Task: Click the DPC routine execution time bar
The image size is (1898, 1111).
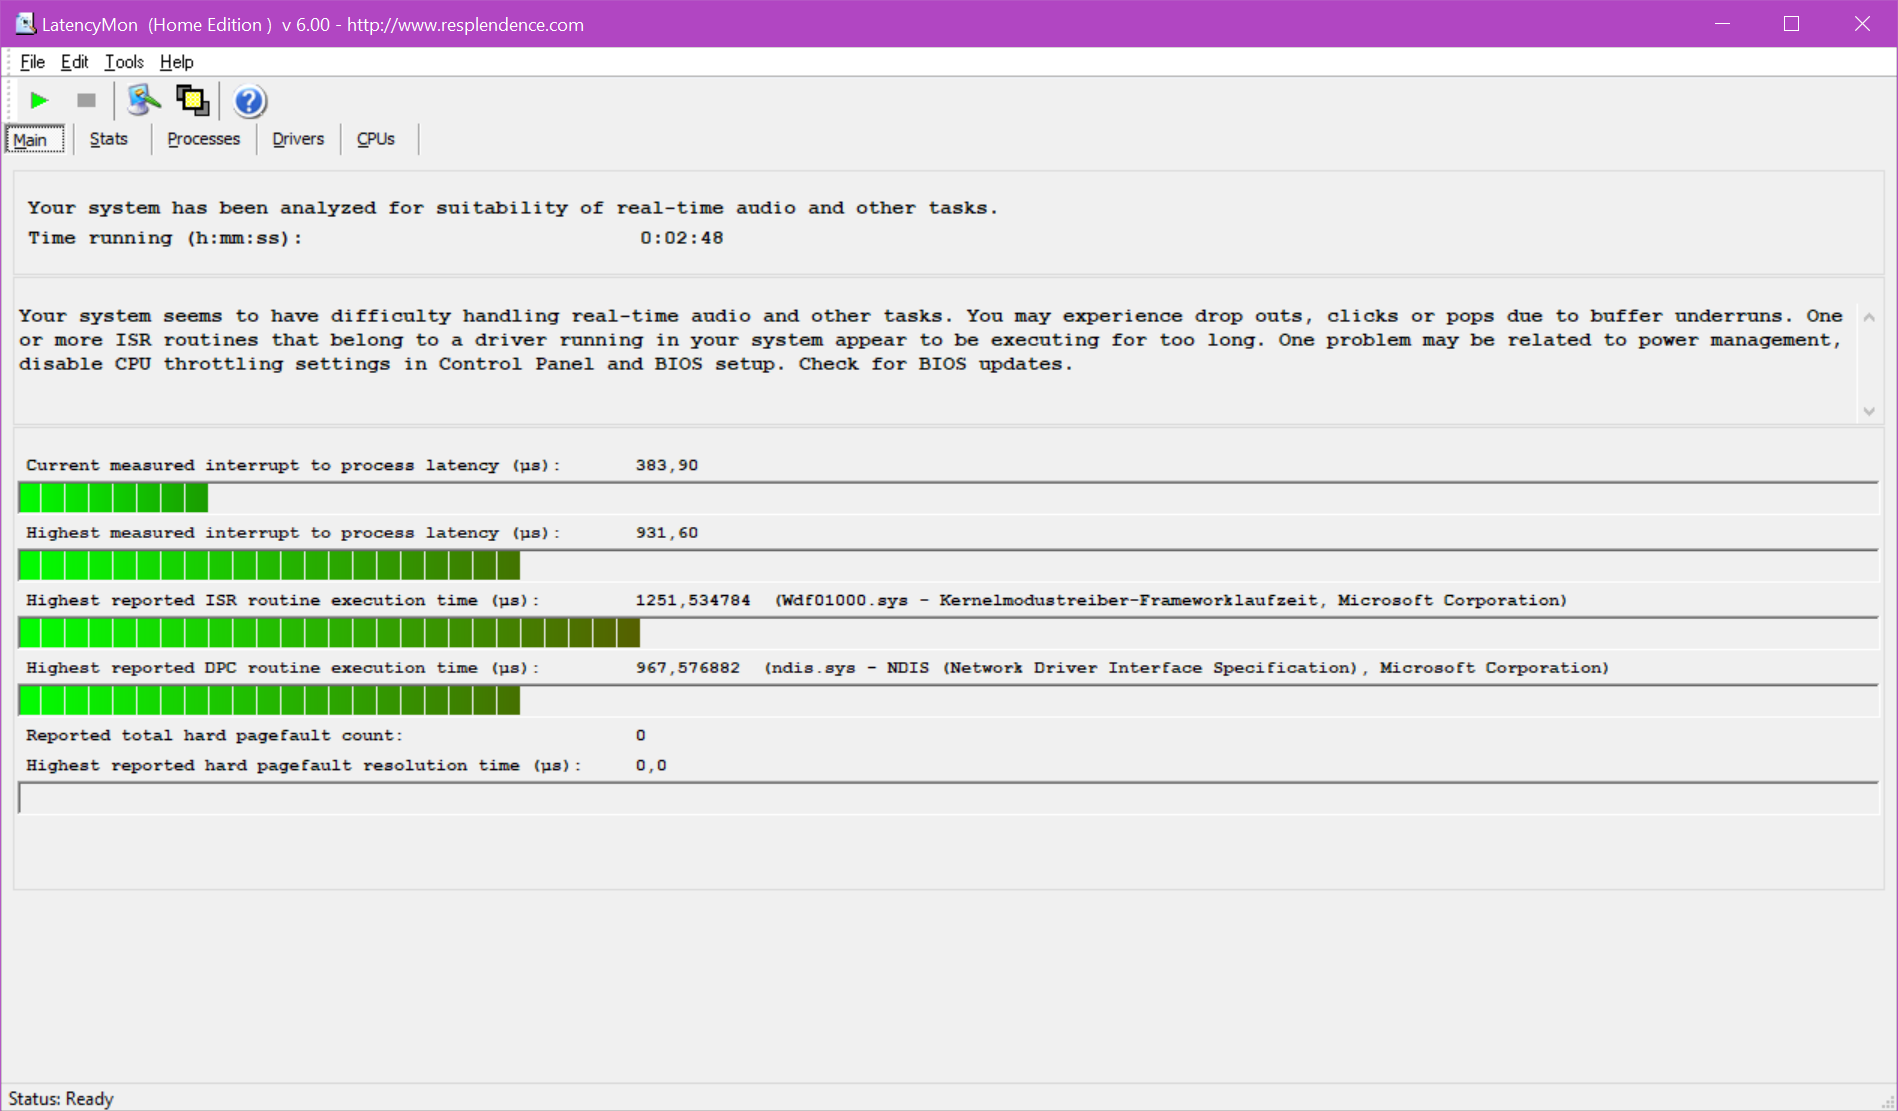Action: pos(948,700)
